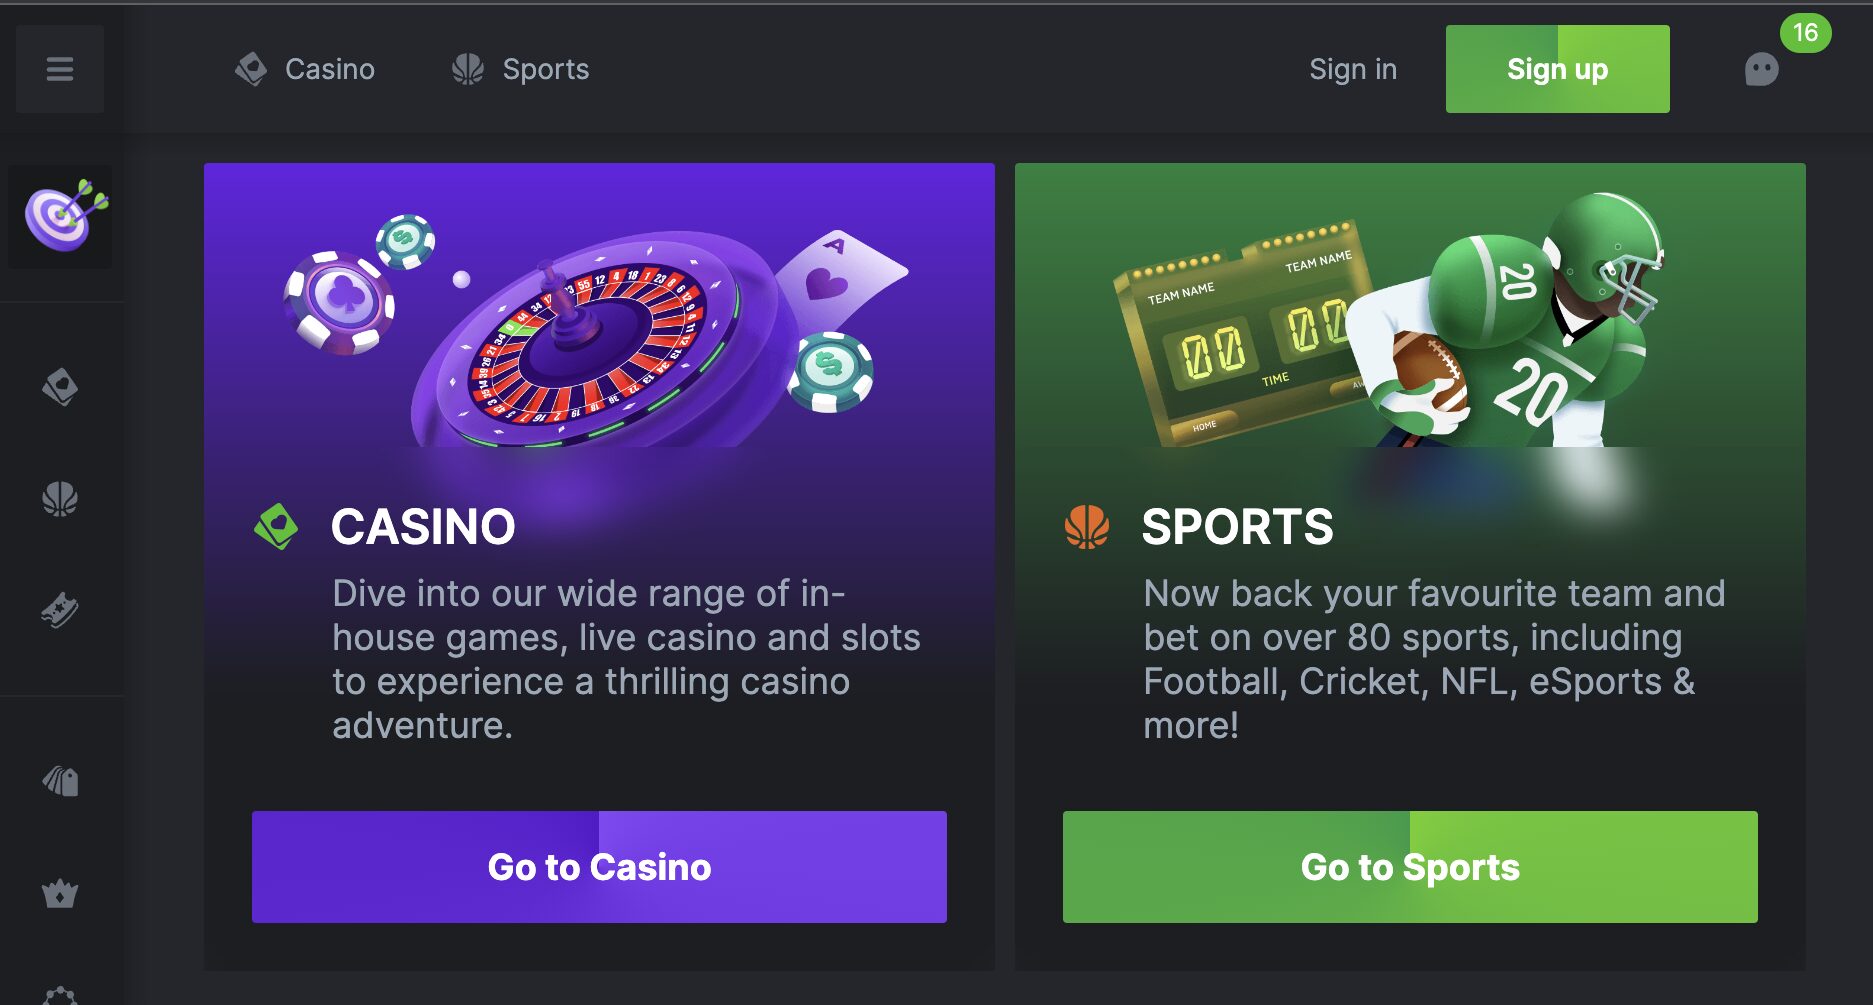Select the casino card icon in the sidebar
Screen dimensions: 1873x1005
[x=60, y=387]
